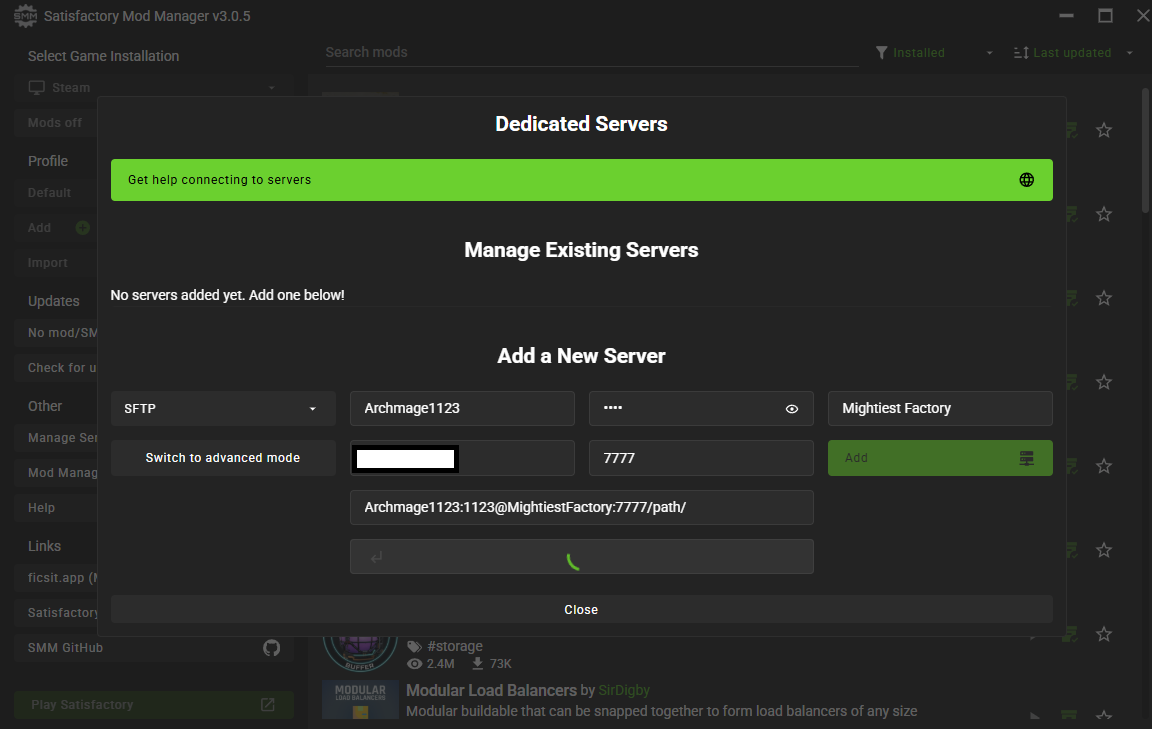Click username field Archmage1123
Screen dimensions: 1152x729
(x=462, y=409)
